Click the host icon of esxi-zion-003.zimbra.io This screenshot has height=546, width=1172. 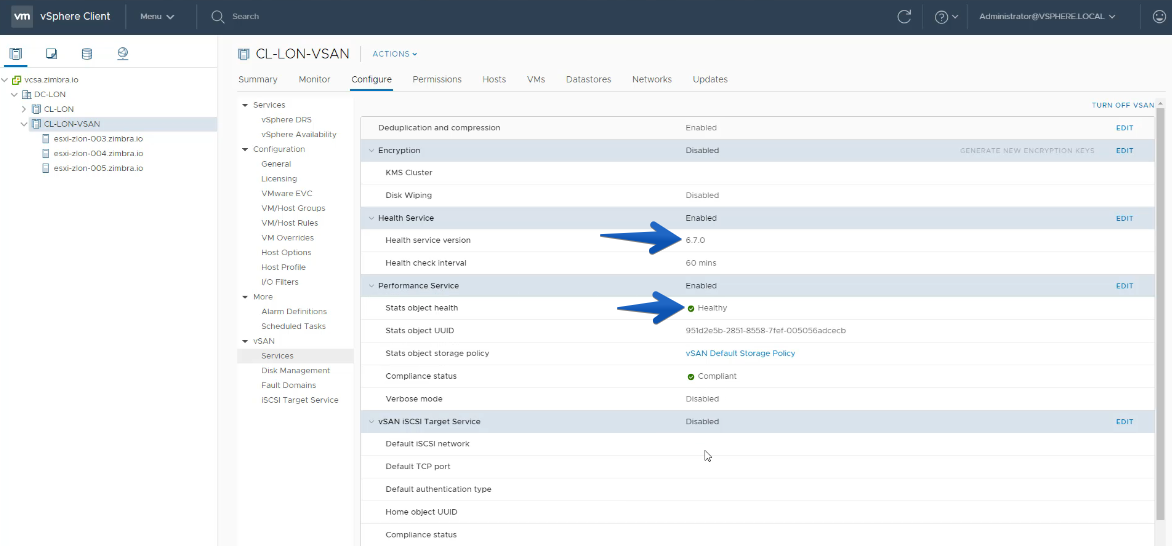46,138
